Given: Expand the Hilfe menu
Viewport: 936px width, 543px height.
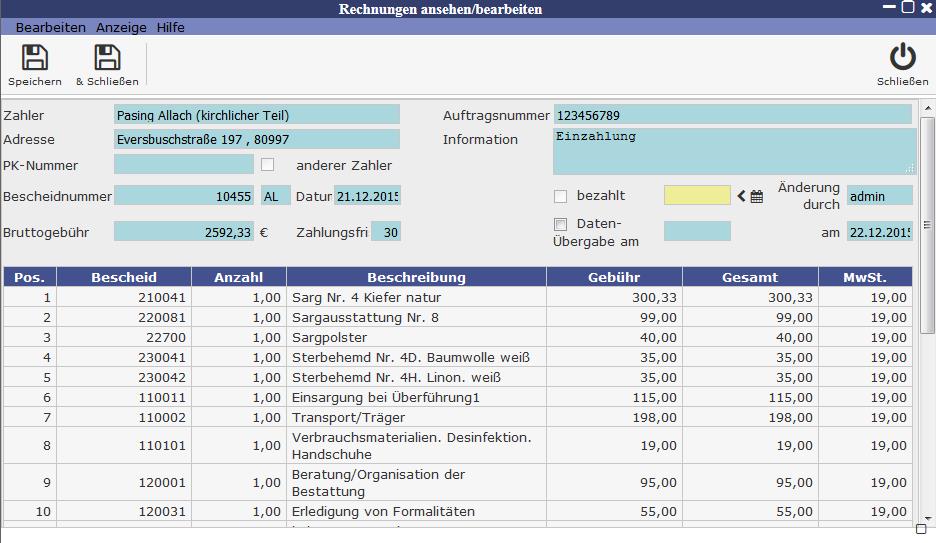Looking at the screenshot, I should tap(170, 28).
